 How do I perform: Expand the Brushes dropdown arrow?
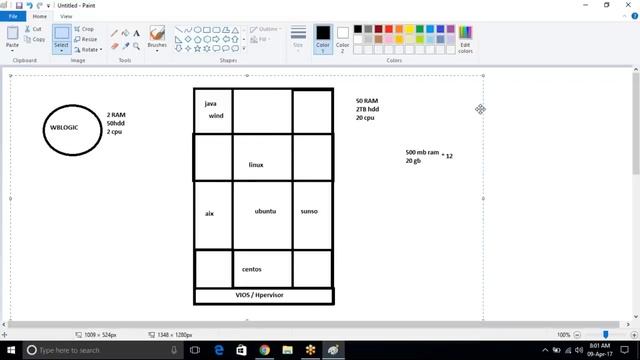point(157,50)
